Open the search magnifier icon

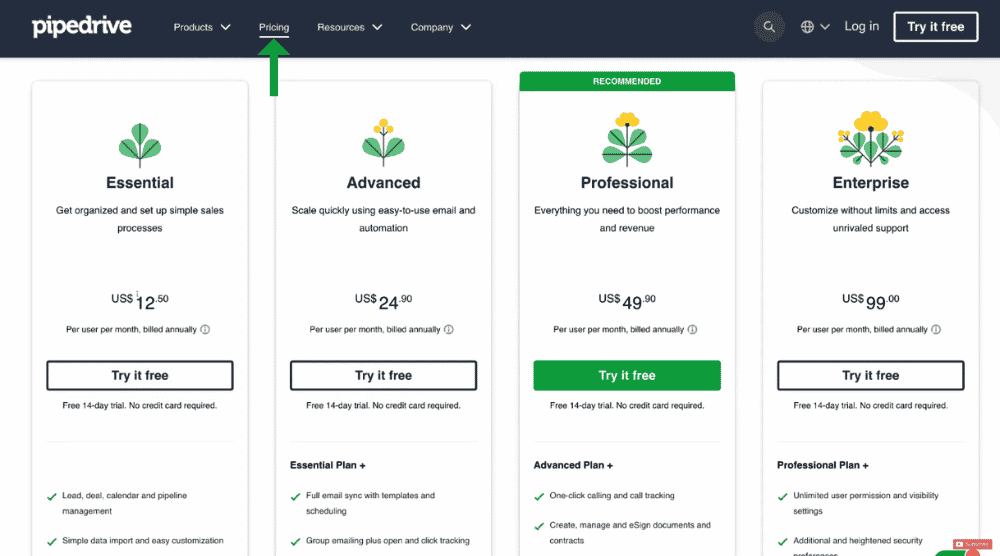[x=769, y=27]
